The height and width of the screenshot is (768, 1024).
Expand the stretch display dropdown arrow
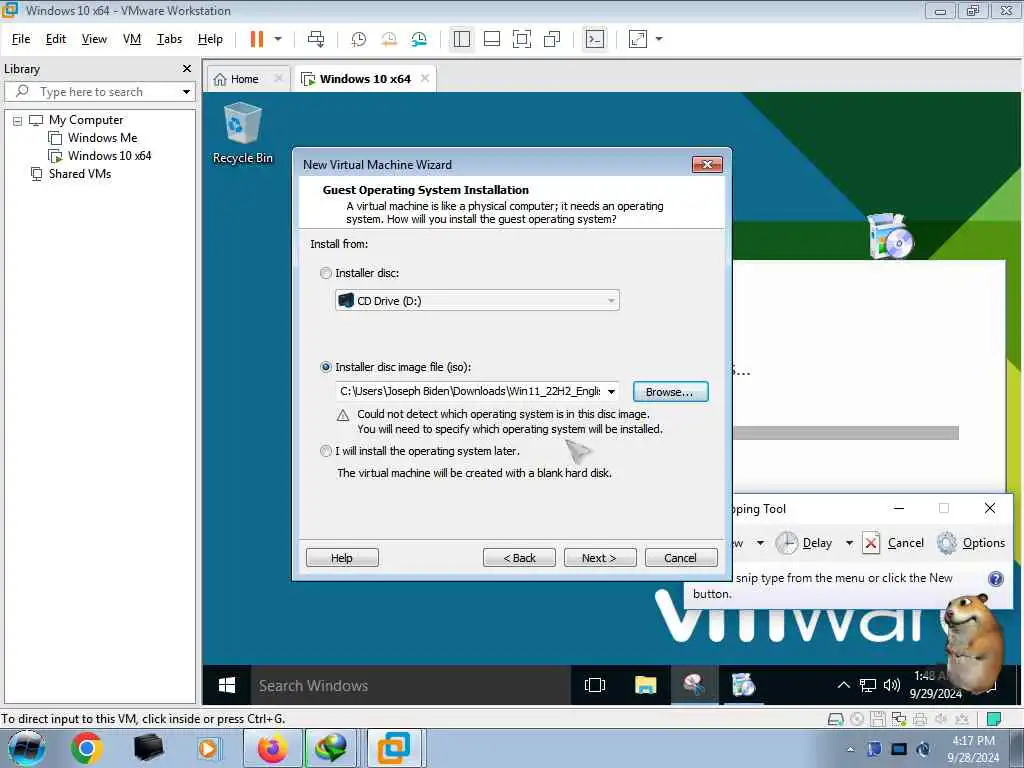pos(659,39)
